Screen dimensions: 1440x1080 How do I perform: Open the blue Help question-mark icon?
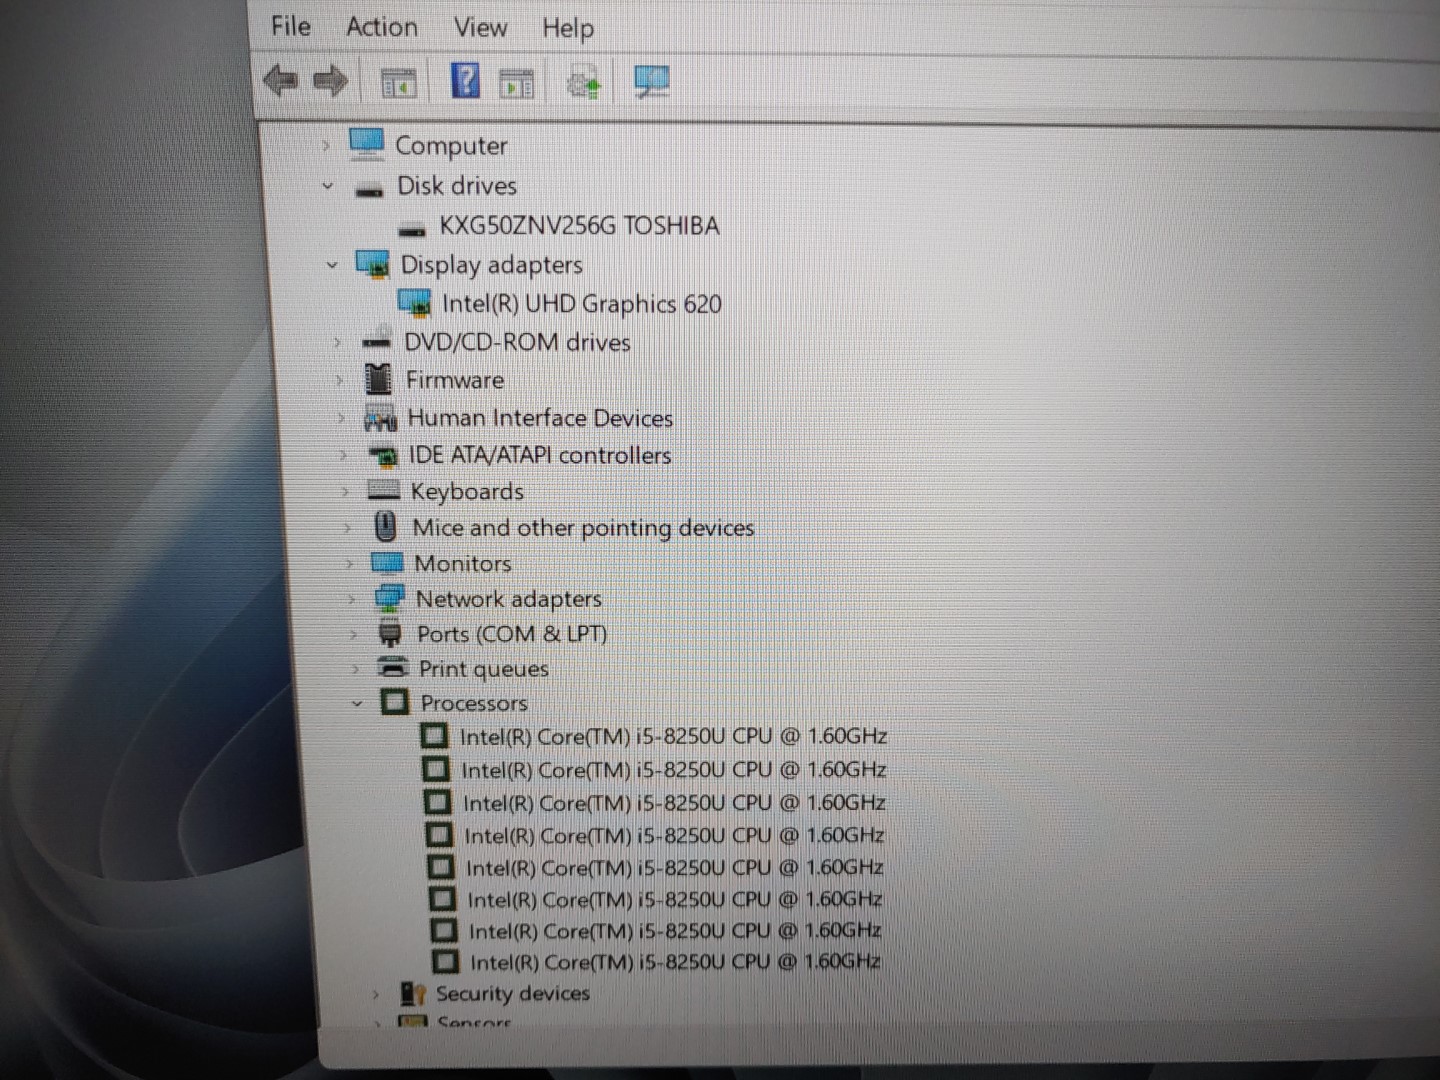click(465, 80)
